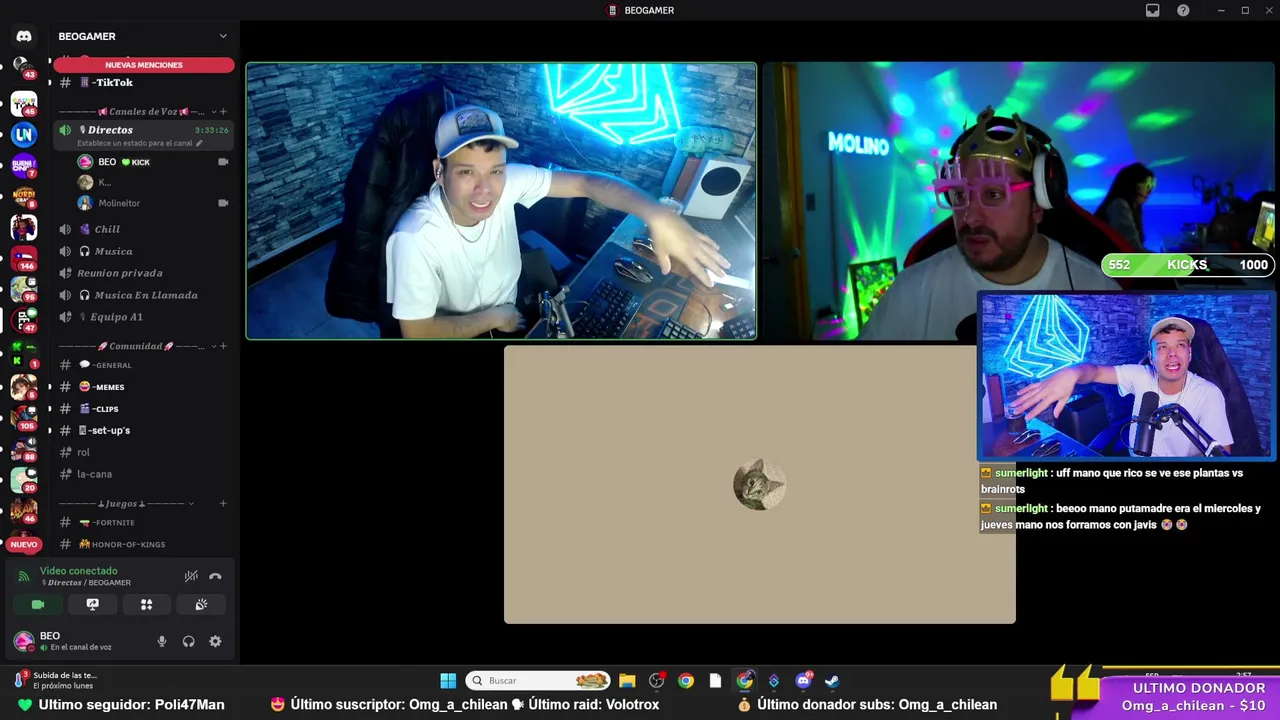
Task: Open the FORTNITE channel
Action: click(144, 522)
